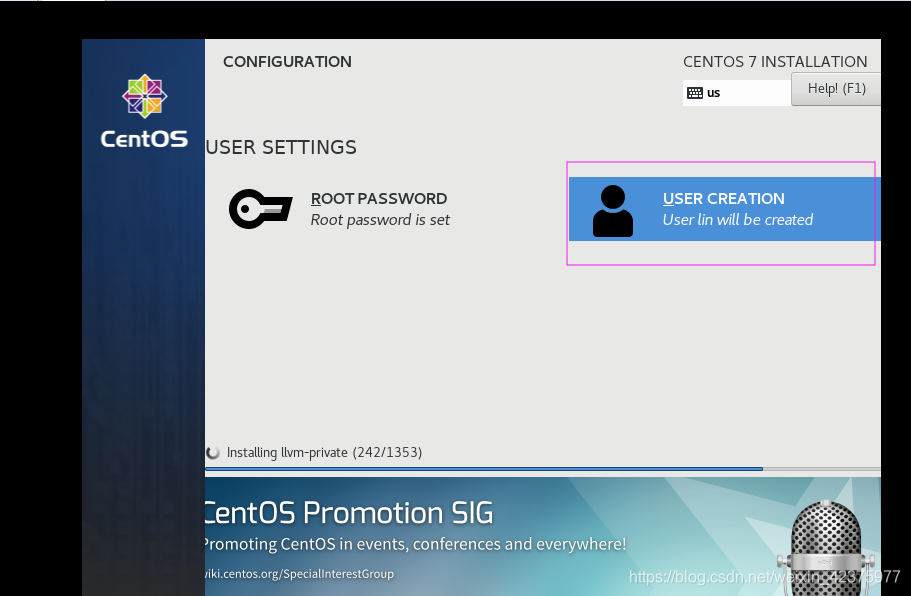Click the CentOS wordmark in sidebar
911x596 pixels.
pos(144,139)
